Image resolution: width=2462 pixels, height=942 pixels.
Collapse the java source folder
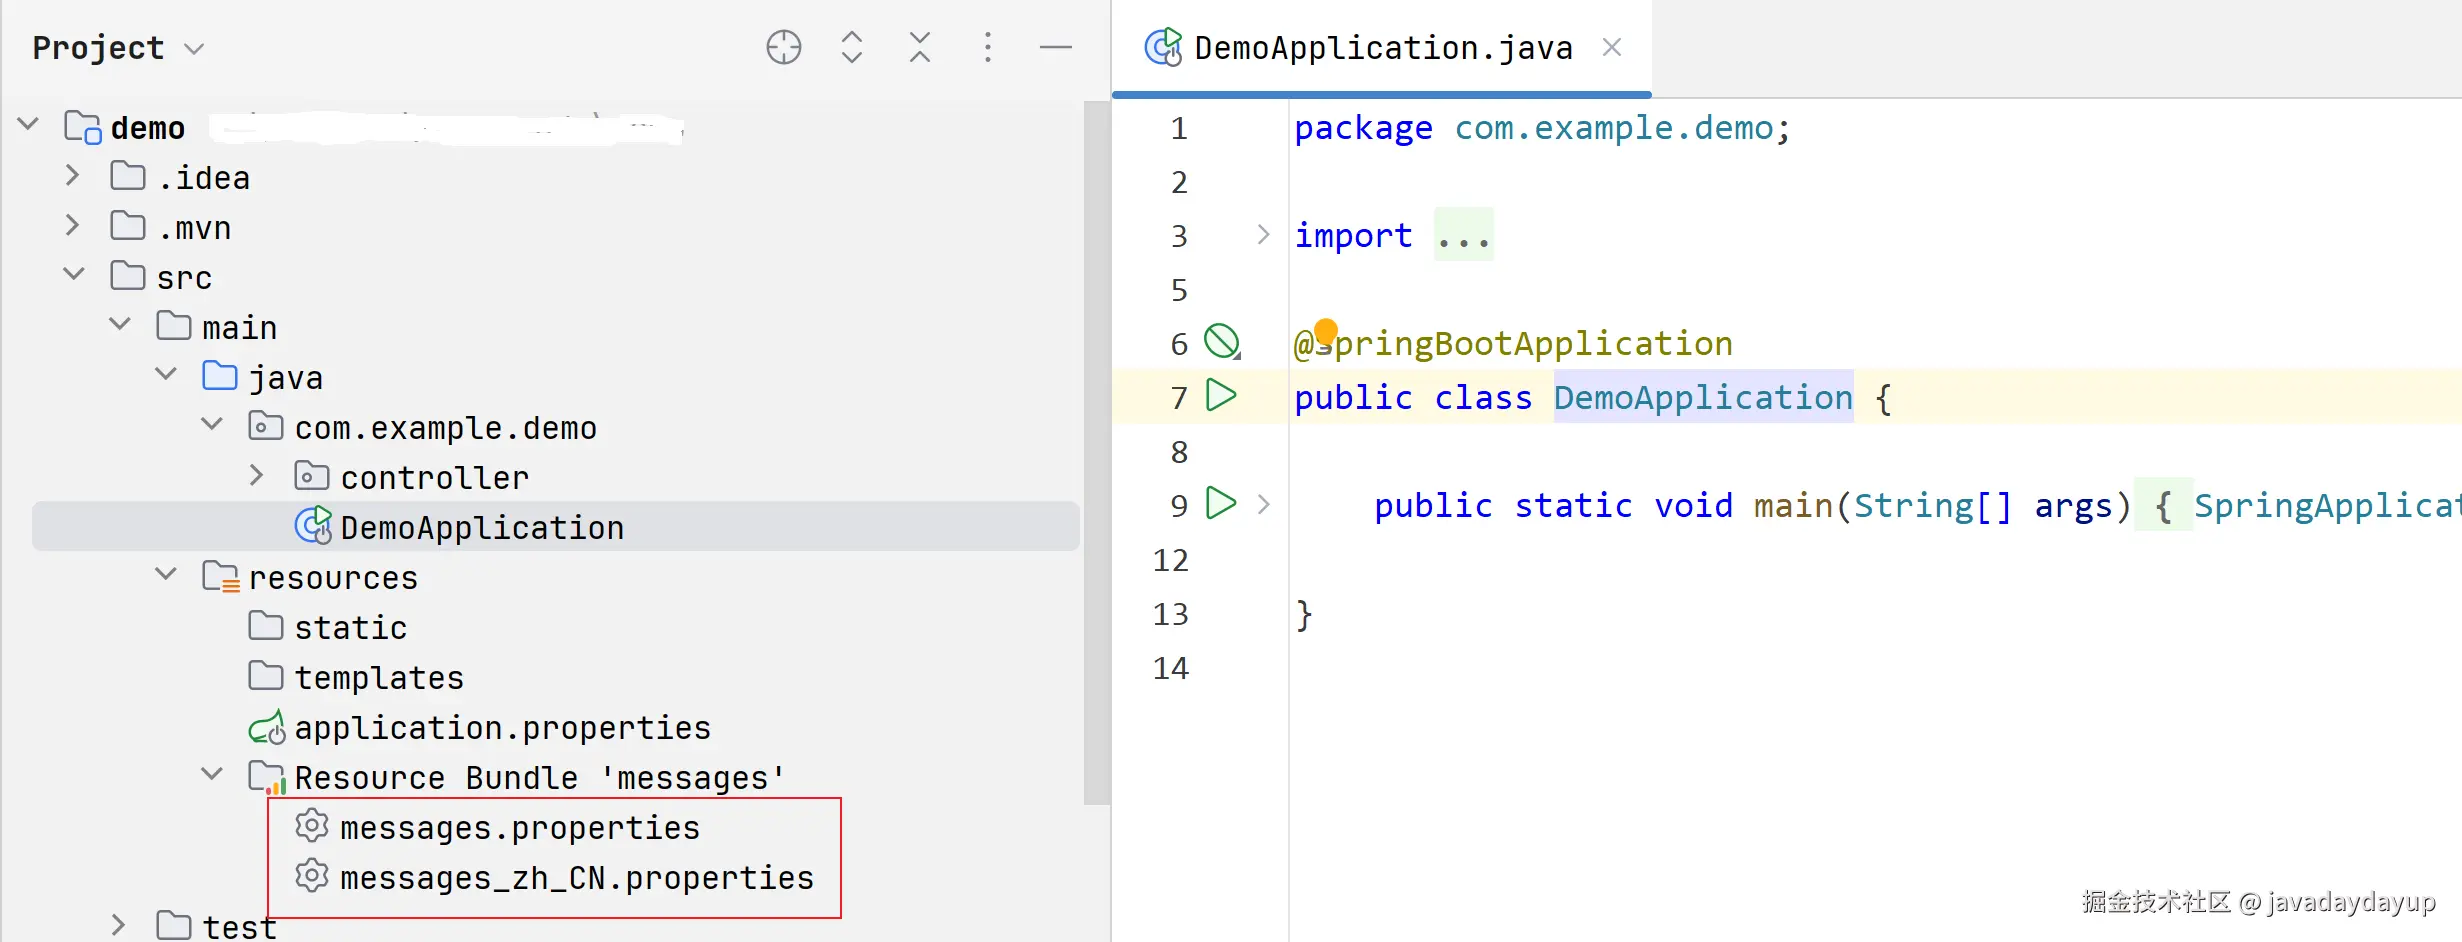[x=166, y=373]
